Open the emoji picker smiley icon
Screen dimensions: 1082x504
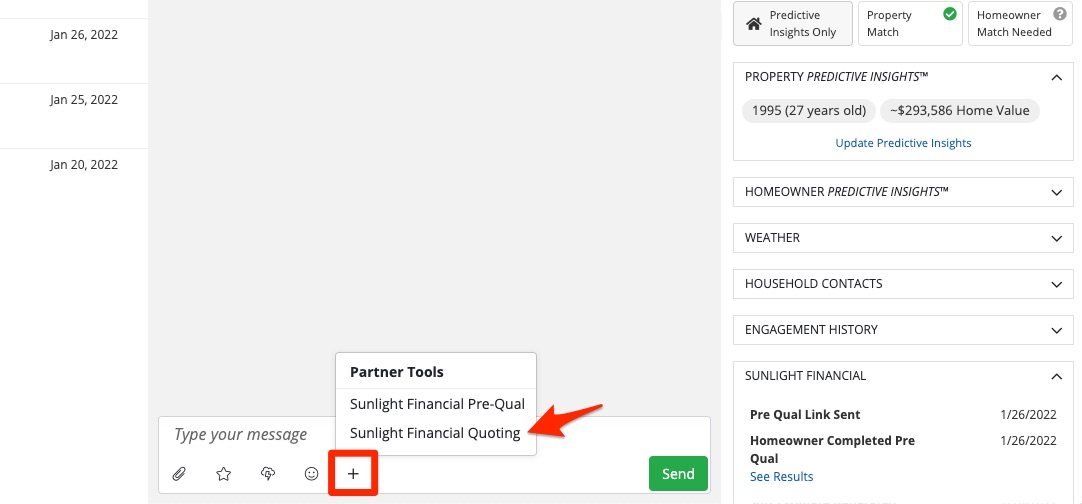(311, 474)
